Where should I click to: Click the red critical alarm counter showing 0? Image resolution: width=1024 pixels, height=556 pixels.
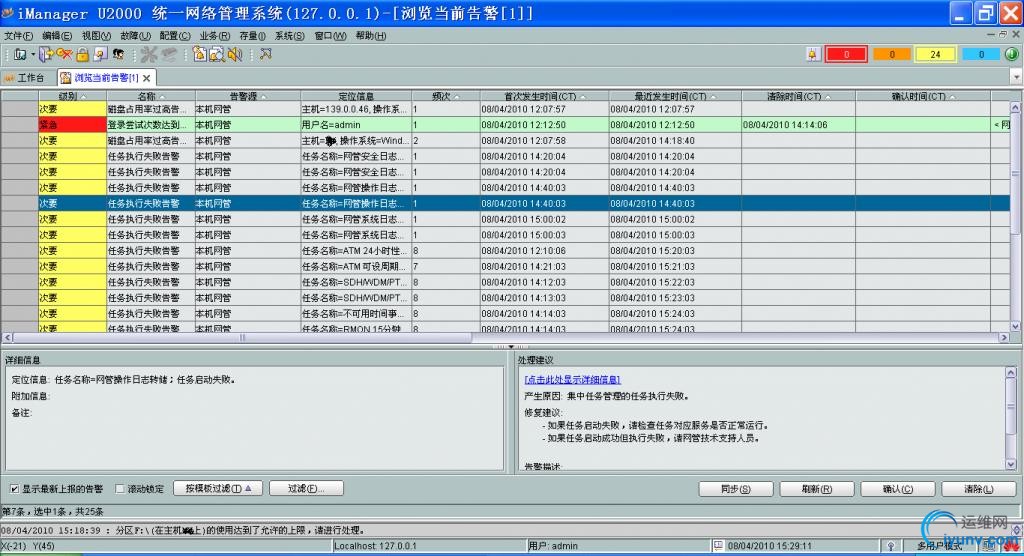click(846, 55)
